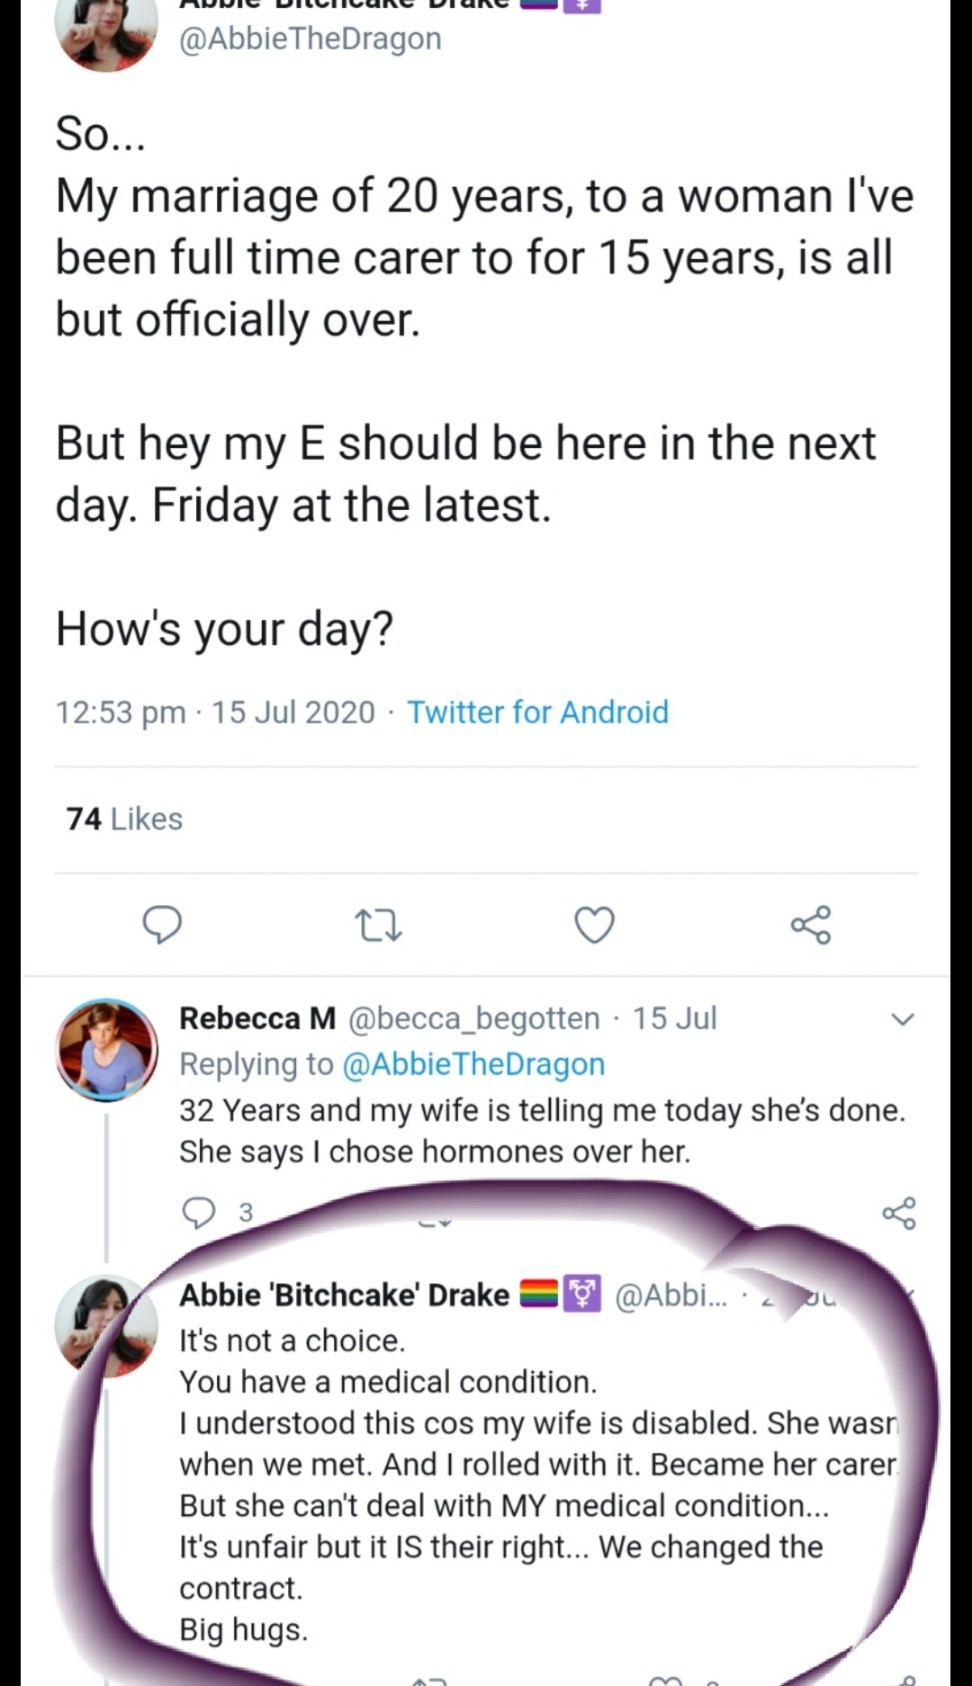This screenshot has width=972, height=1686.
Task: Click the @AbbieTheDragon handle under the header
Action: click(x=310, y=39)
